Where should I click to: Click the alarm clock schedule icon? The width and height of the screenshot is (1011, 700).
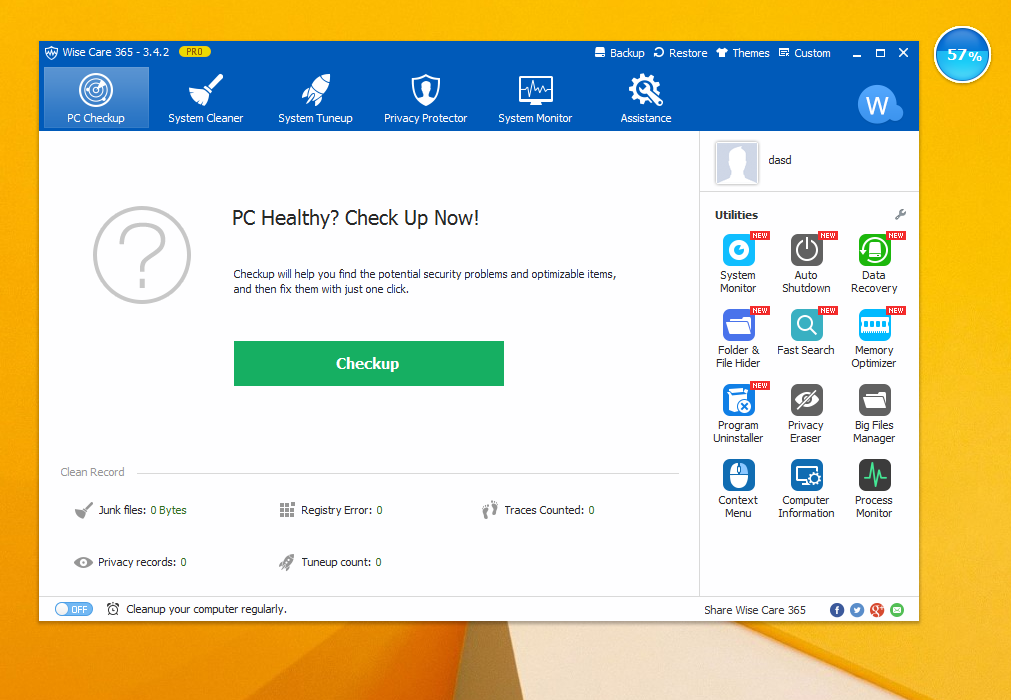click(113, 608)
